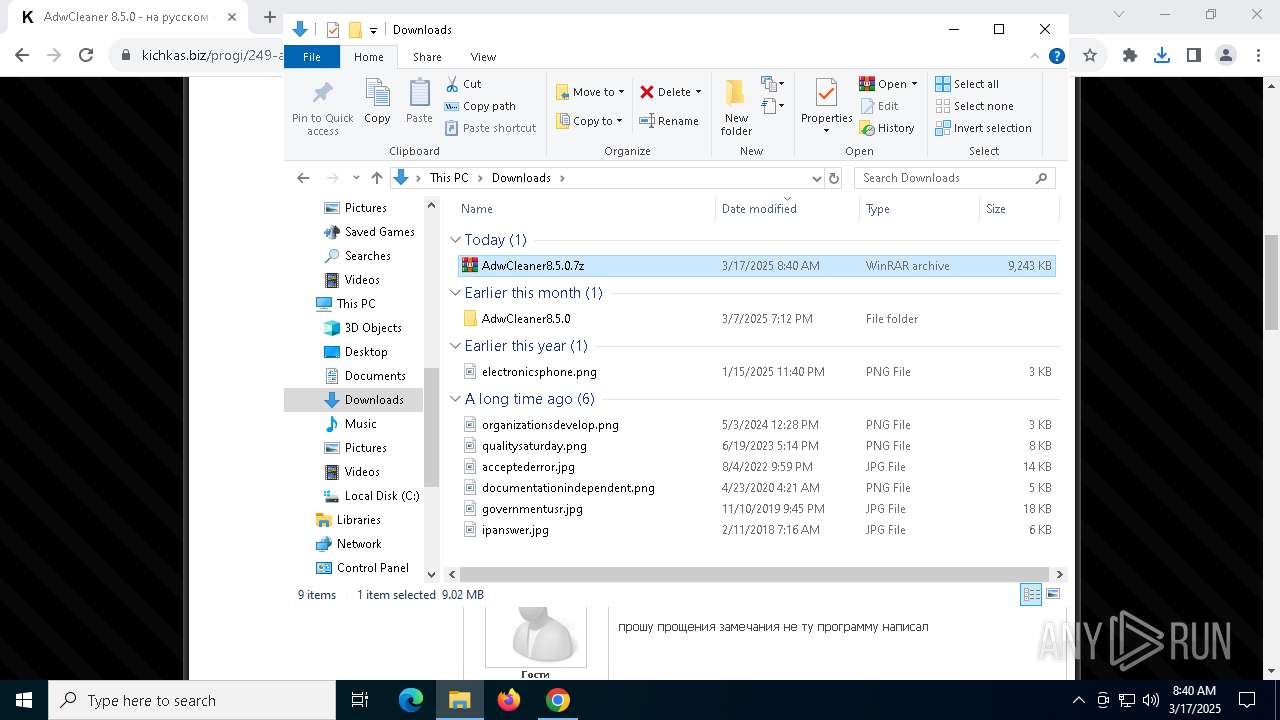Go up one folder level arrow
Viewport: 1280px width, 720px height.
pyautogui.click(x=376, y=178)
